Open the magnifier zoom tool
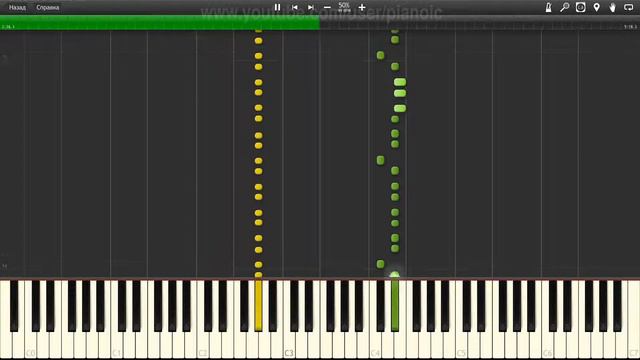 point(564,7)
